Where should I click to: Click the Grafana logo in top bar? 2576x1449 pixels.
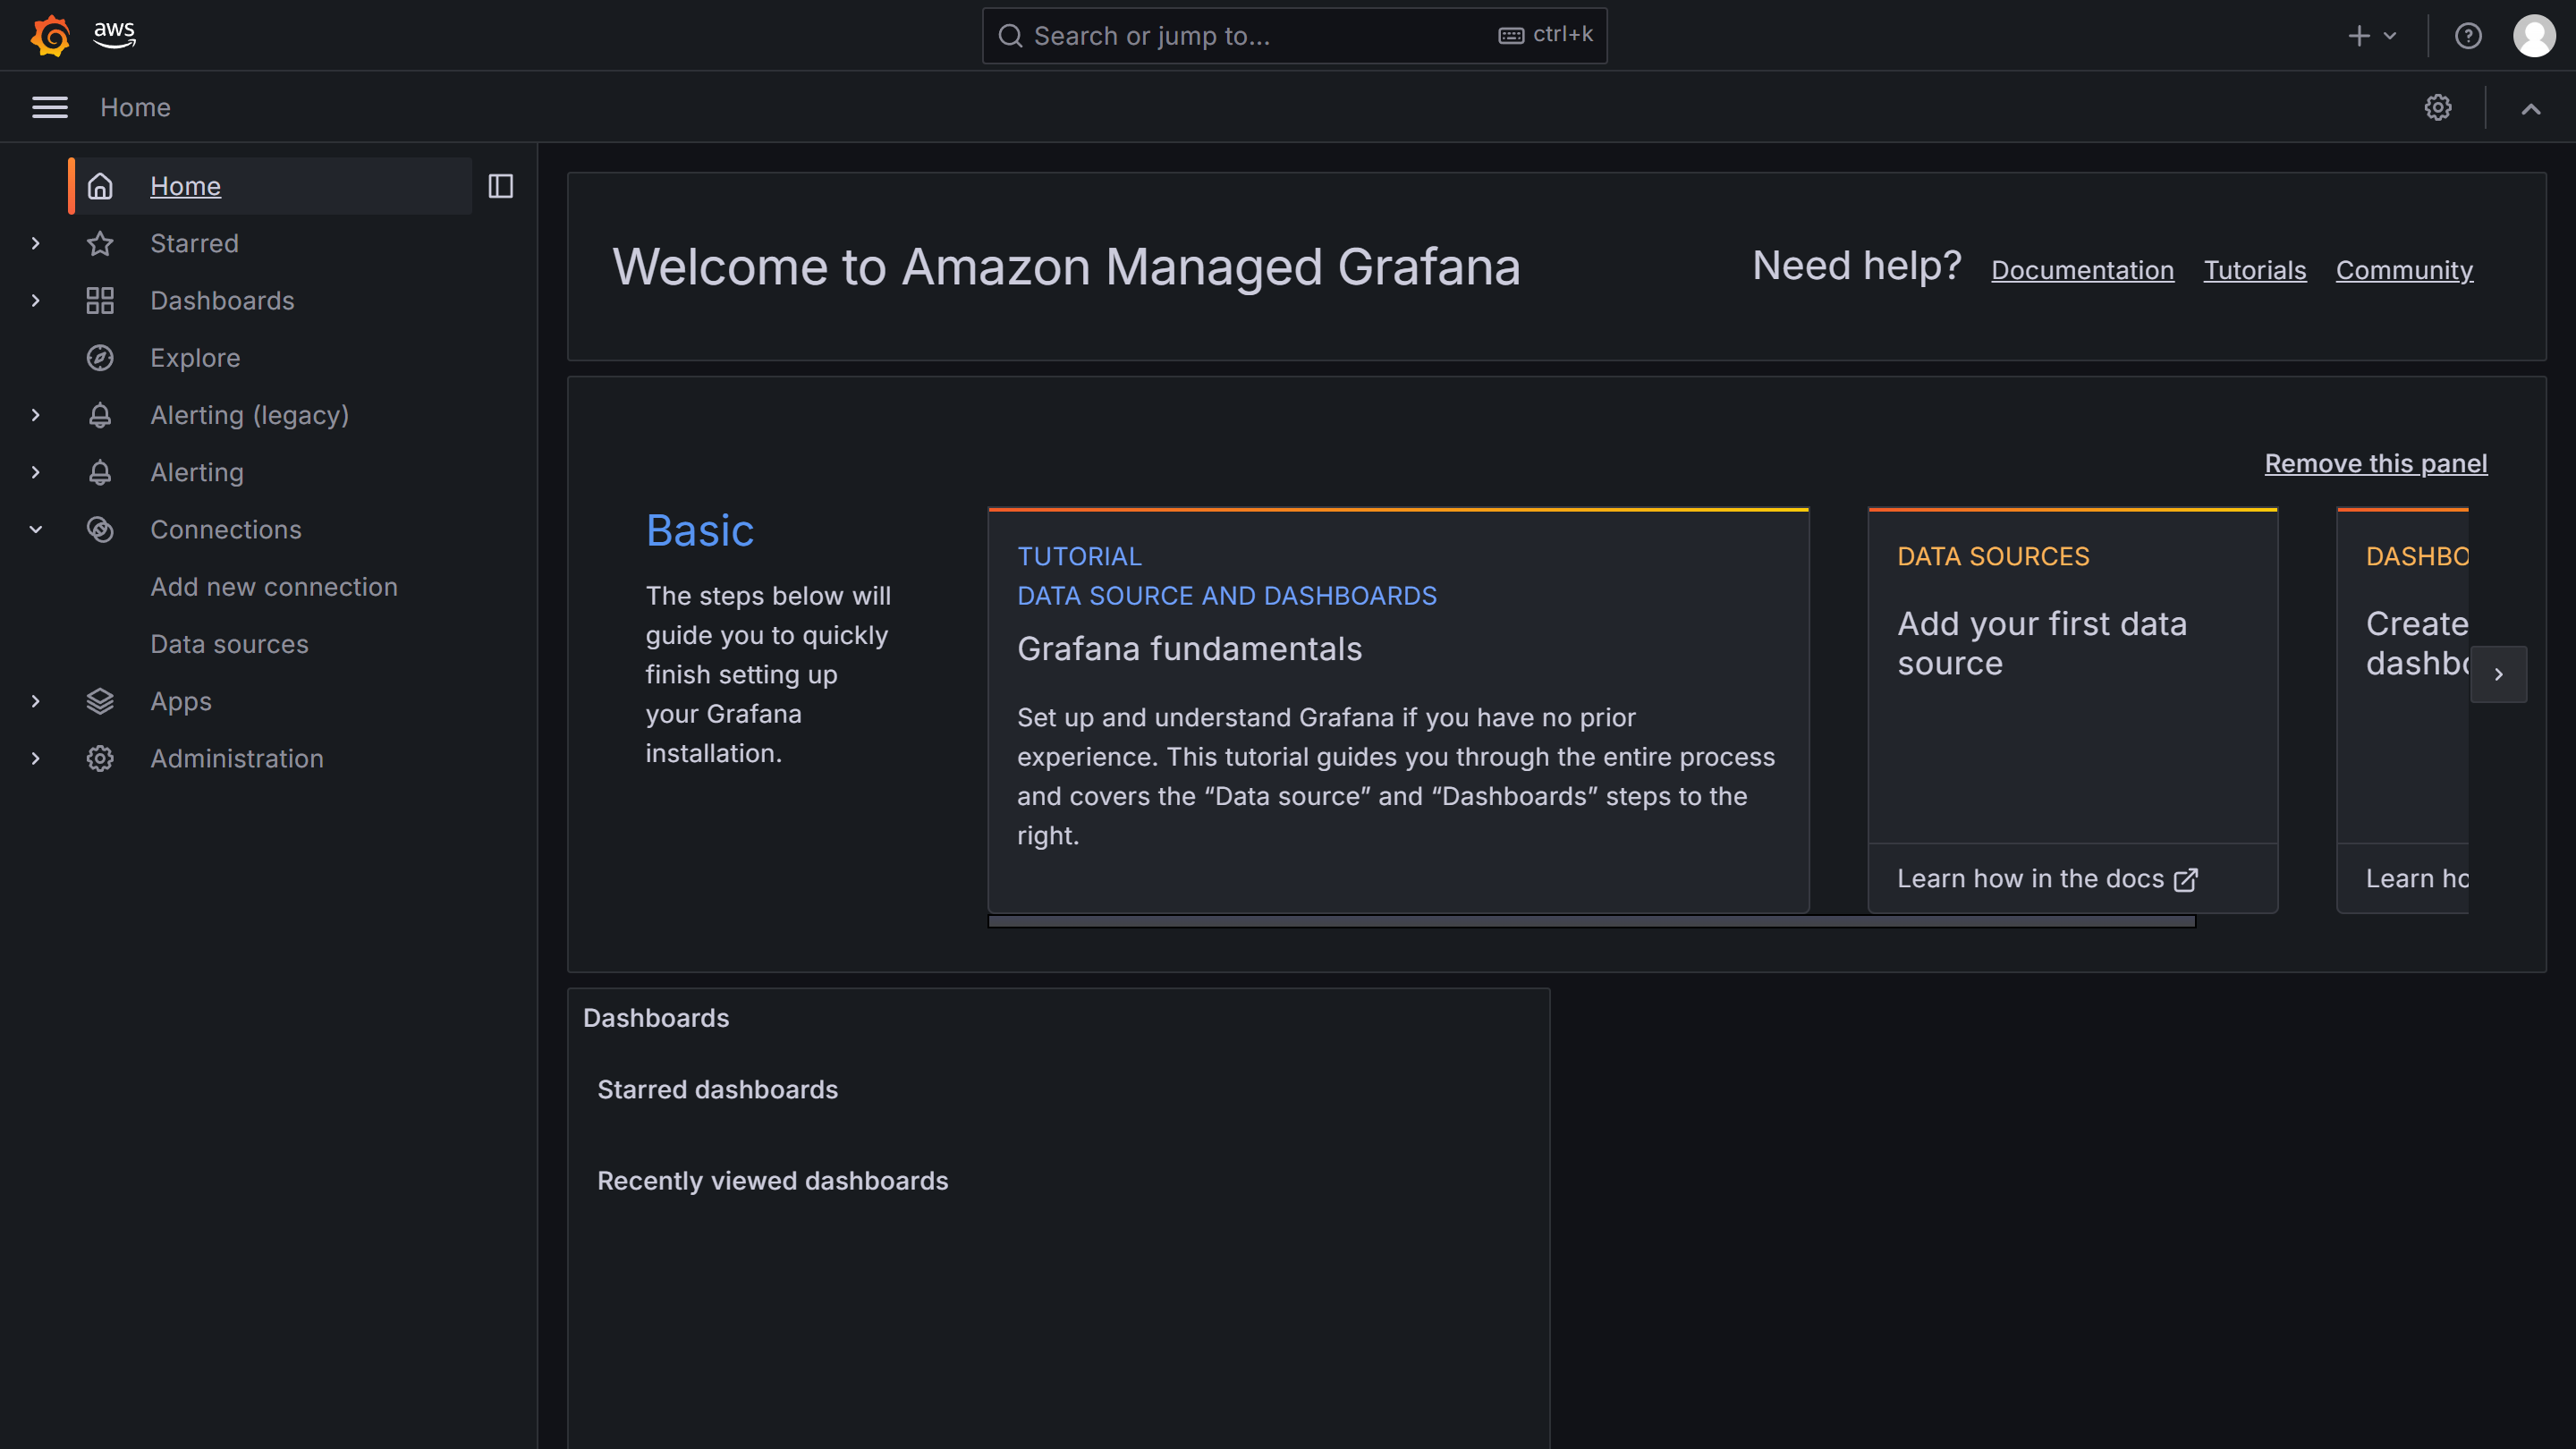point(51,36)
